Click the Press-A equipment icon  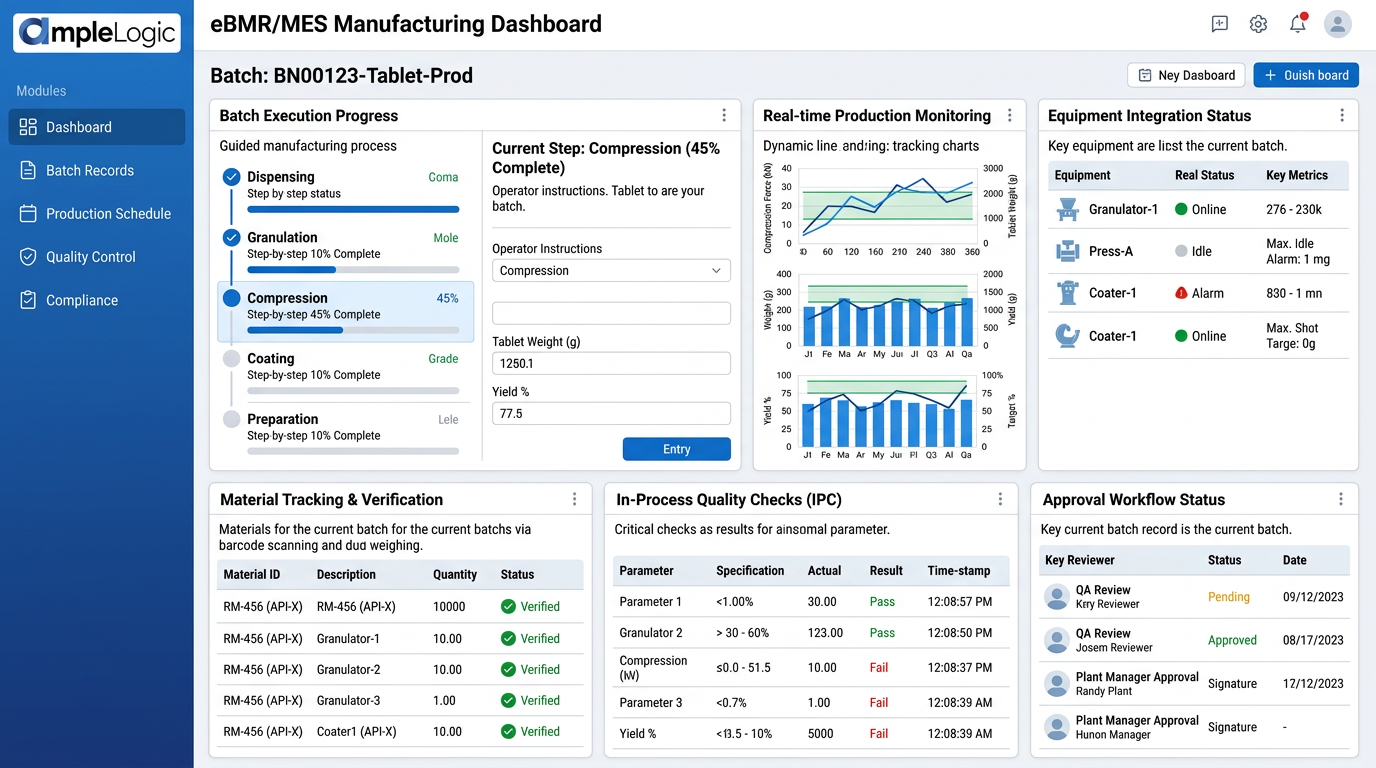(1067, 252)
